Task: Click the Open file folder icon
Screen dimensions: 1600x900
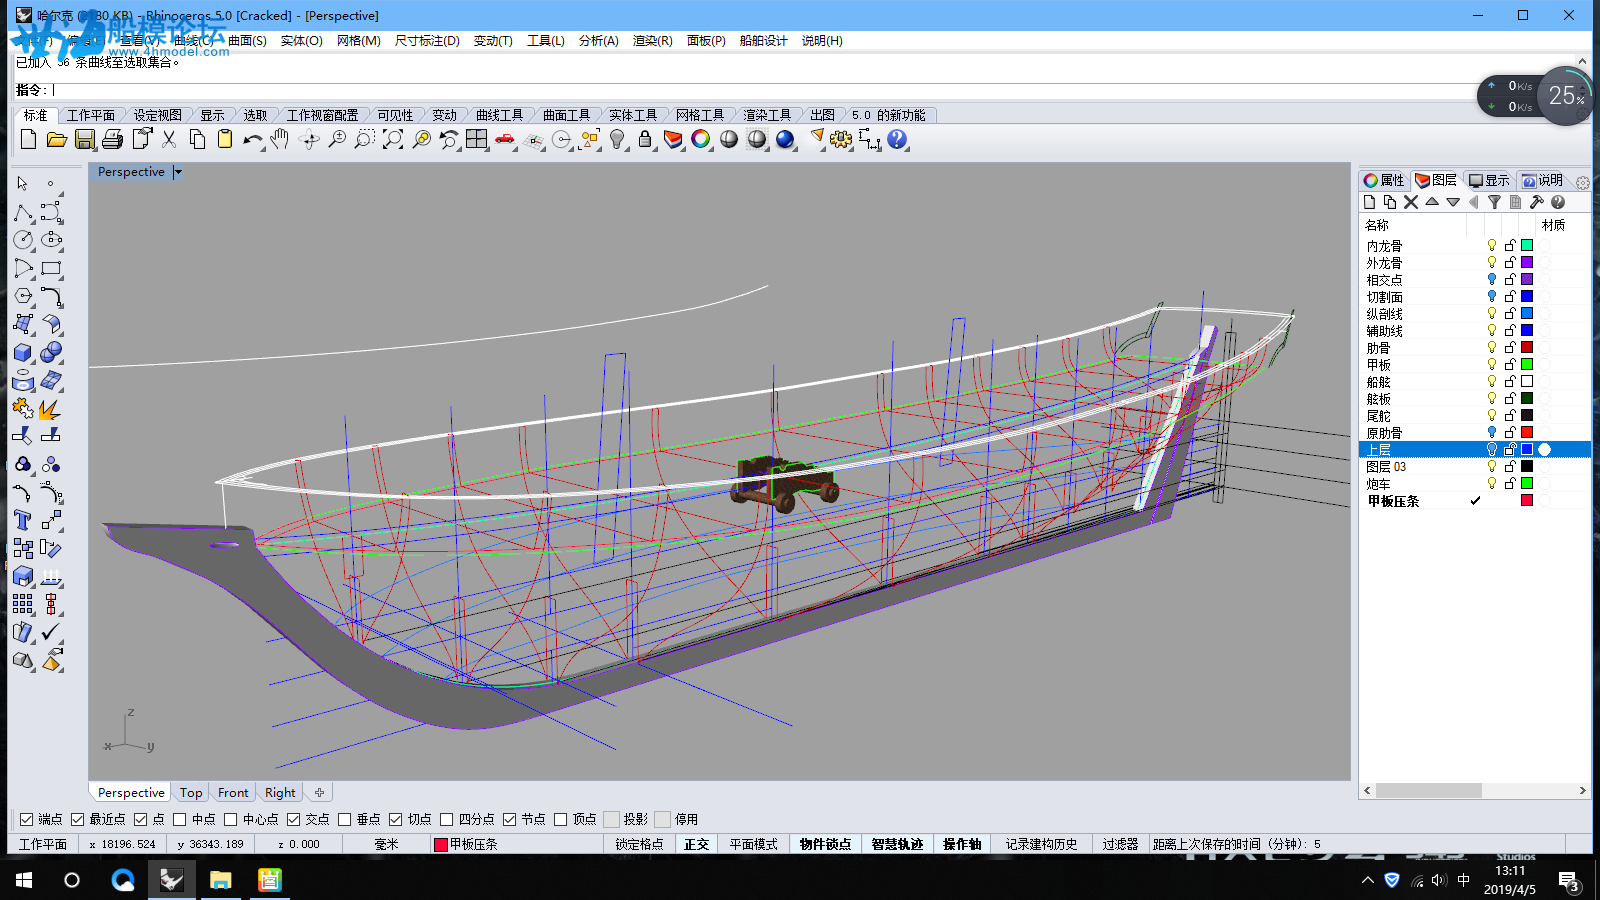Action: pyautogui.click(x=56, y=139)
